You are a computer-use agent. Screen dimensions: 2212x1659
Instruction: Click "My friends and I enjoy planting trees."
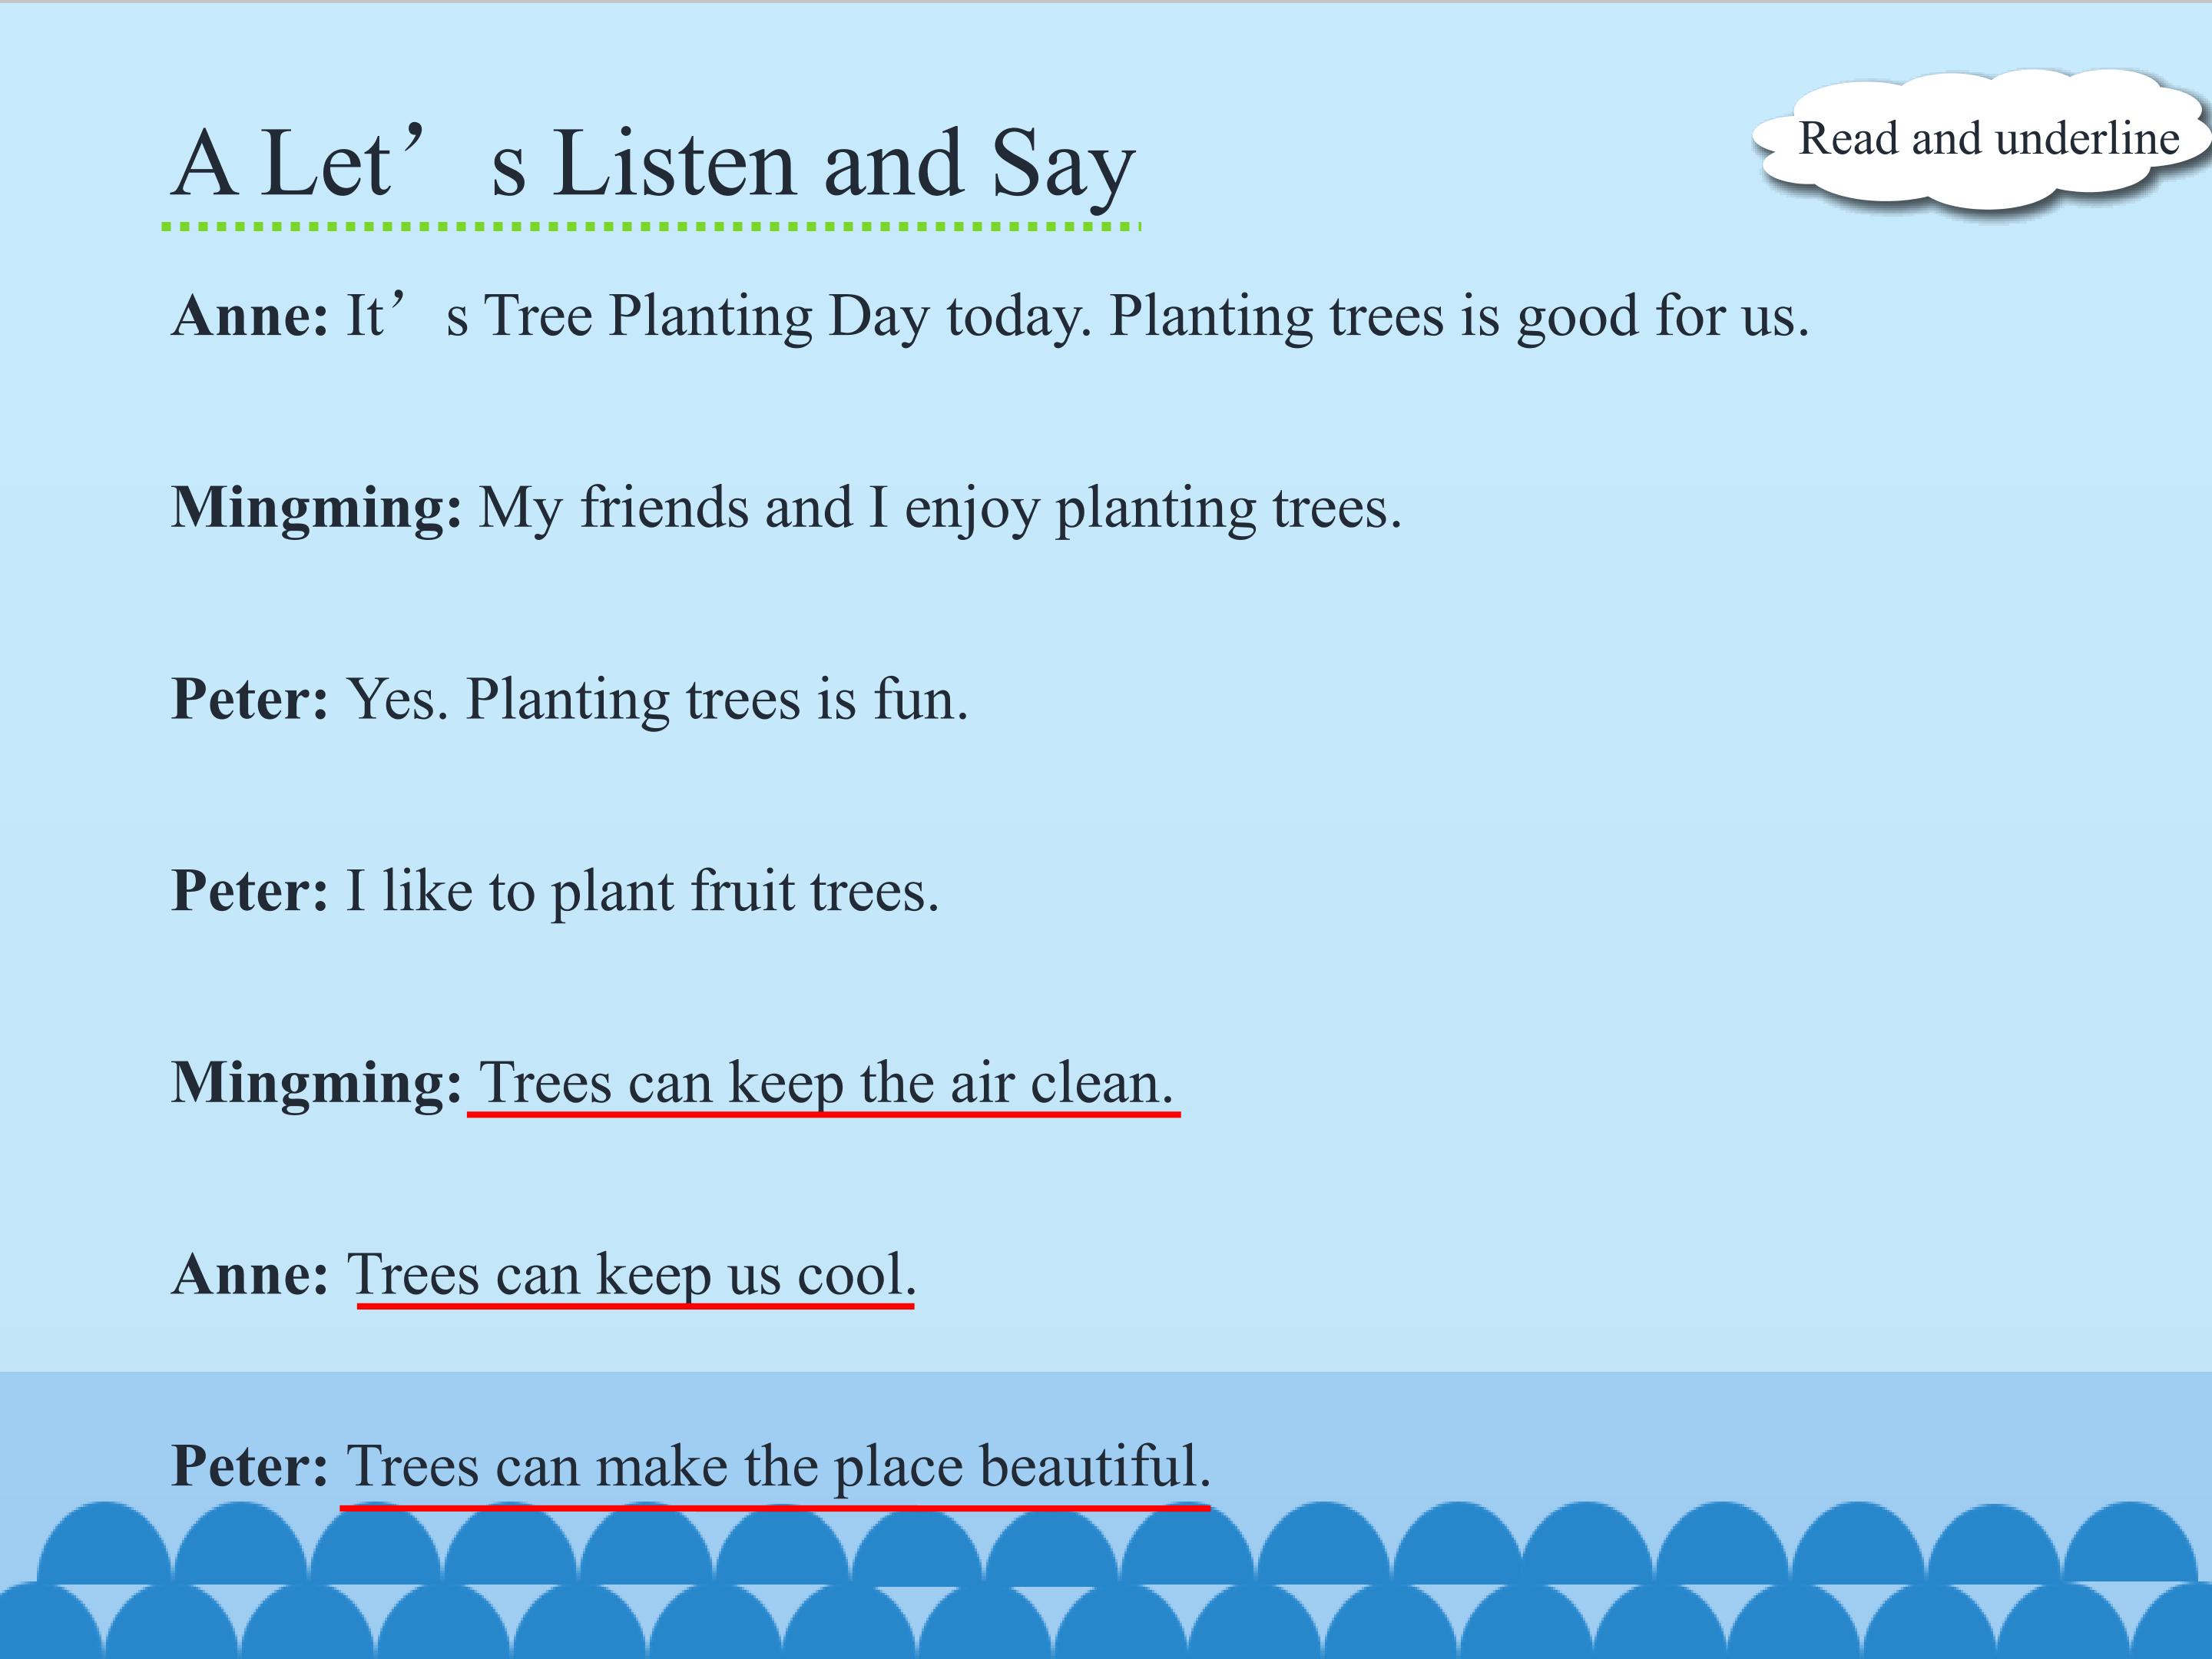[940, 508]
